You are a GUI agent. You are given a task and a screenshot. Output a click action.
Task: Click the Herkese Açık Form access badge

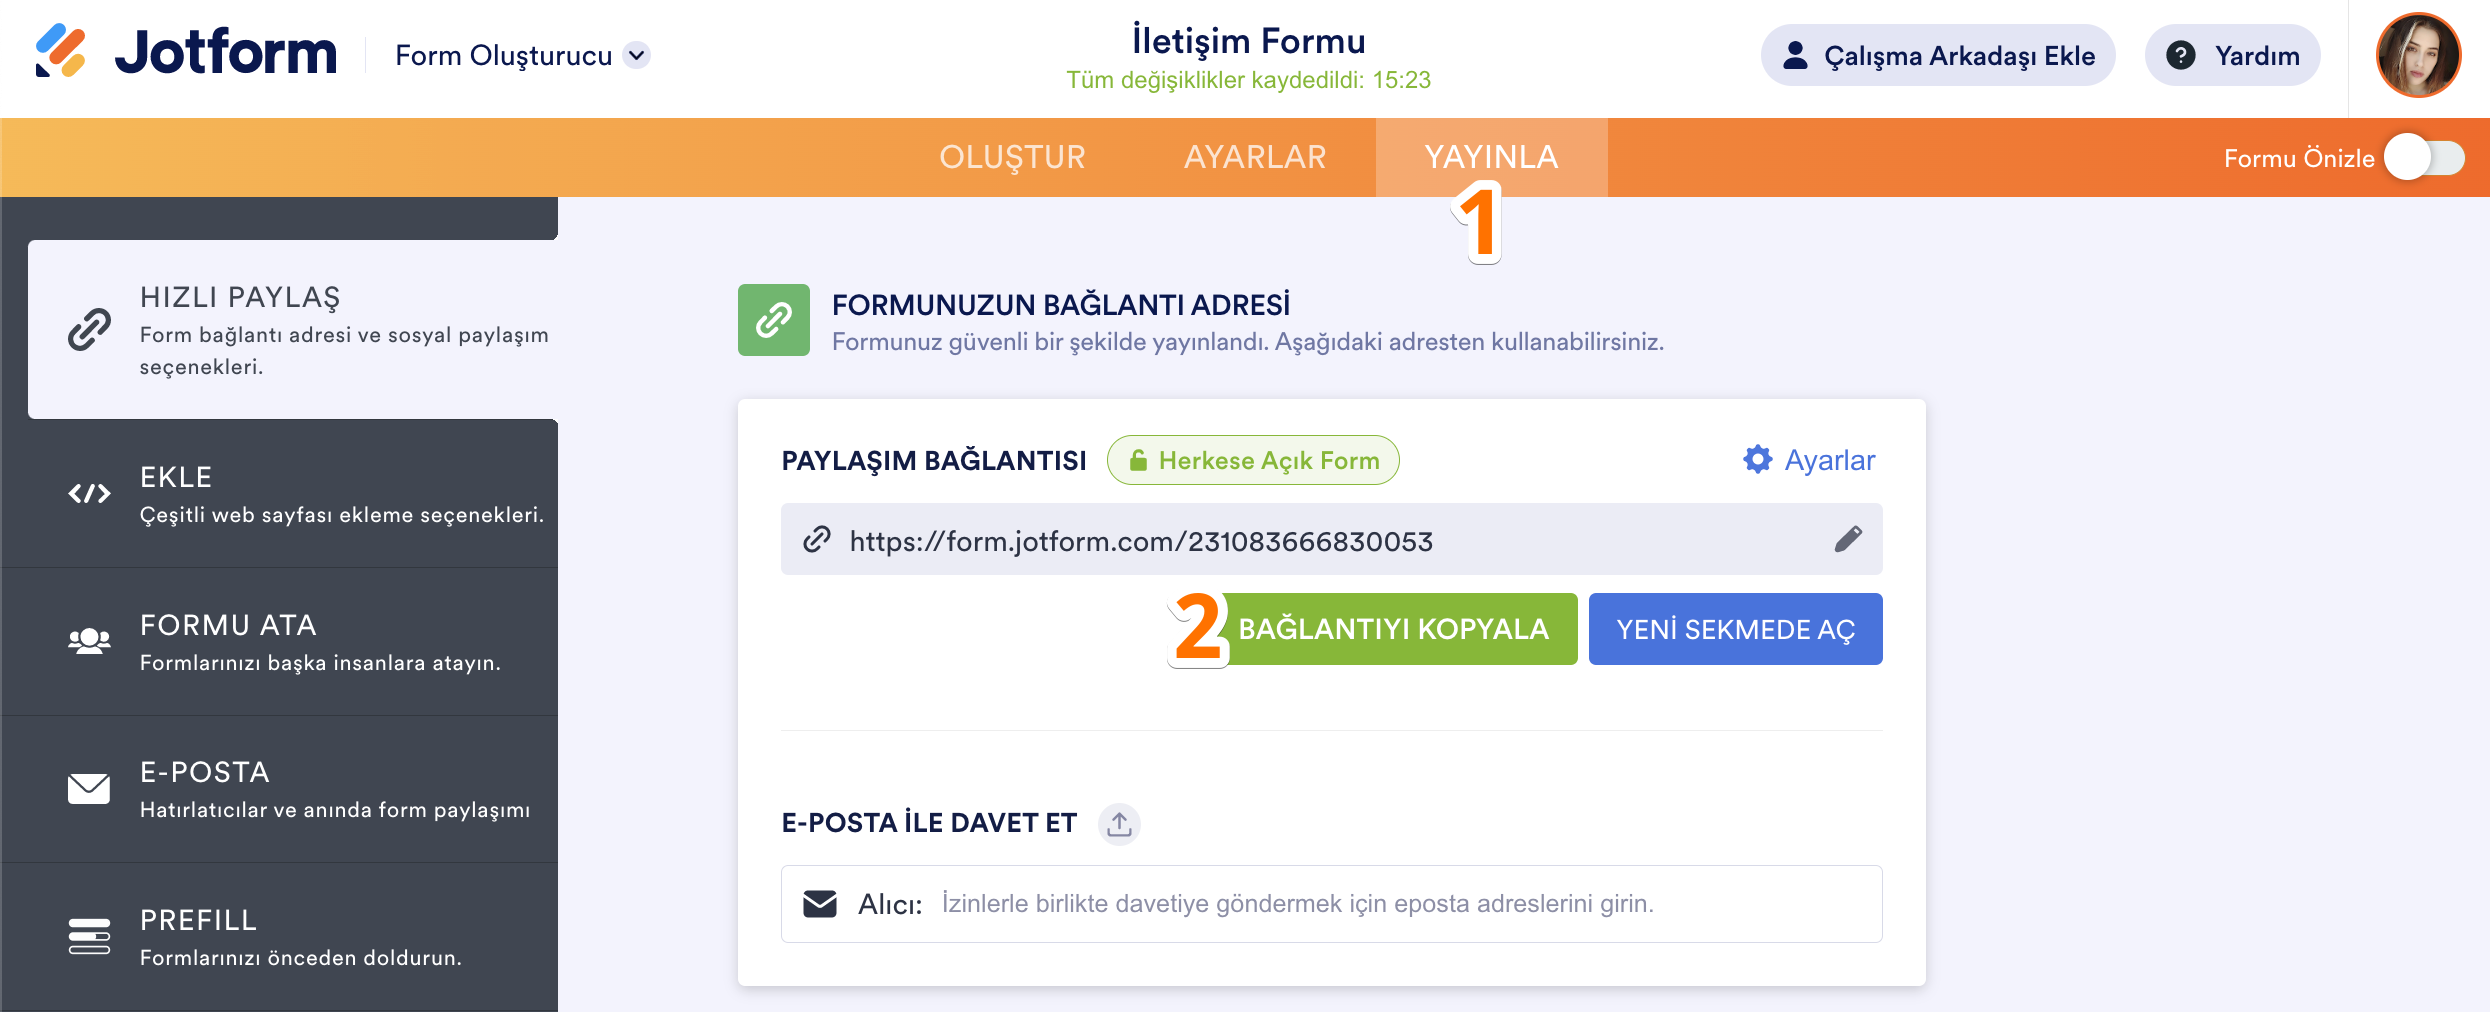[1253, 460]
